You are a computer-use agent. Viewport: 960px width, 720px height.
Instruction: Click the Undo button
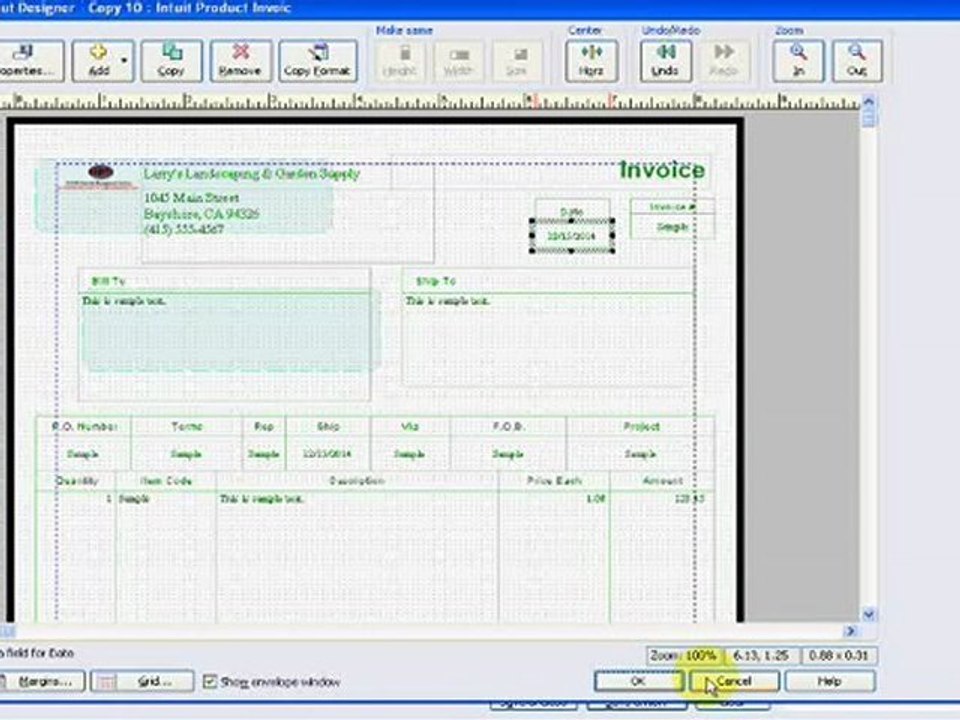[x=666, y=61]
